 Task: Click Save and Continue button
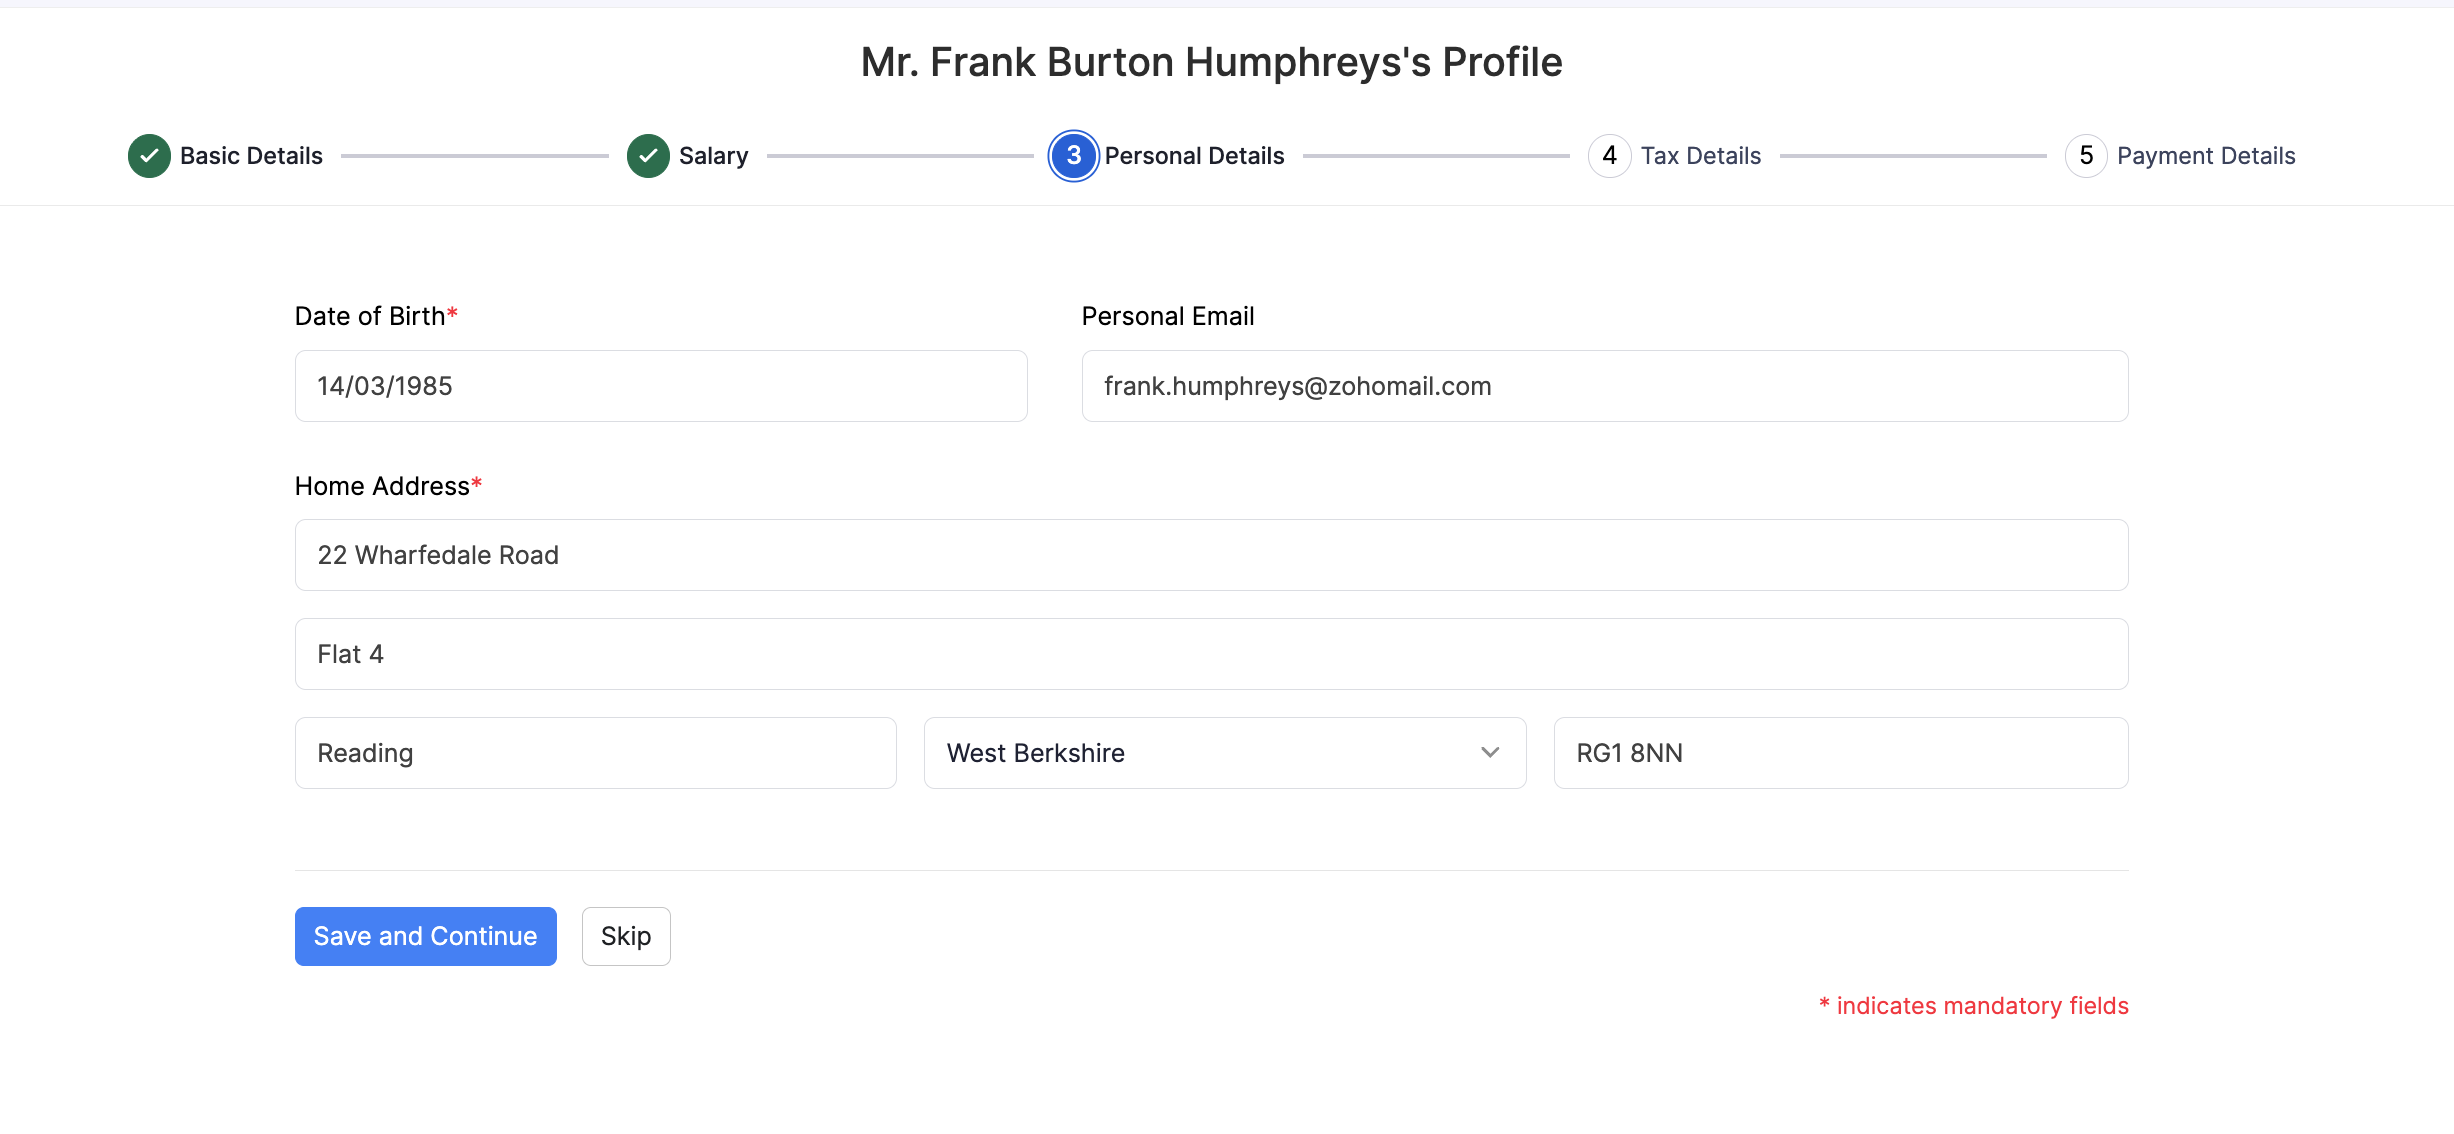tap(426, 936)
